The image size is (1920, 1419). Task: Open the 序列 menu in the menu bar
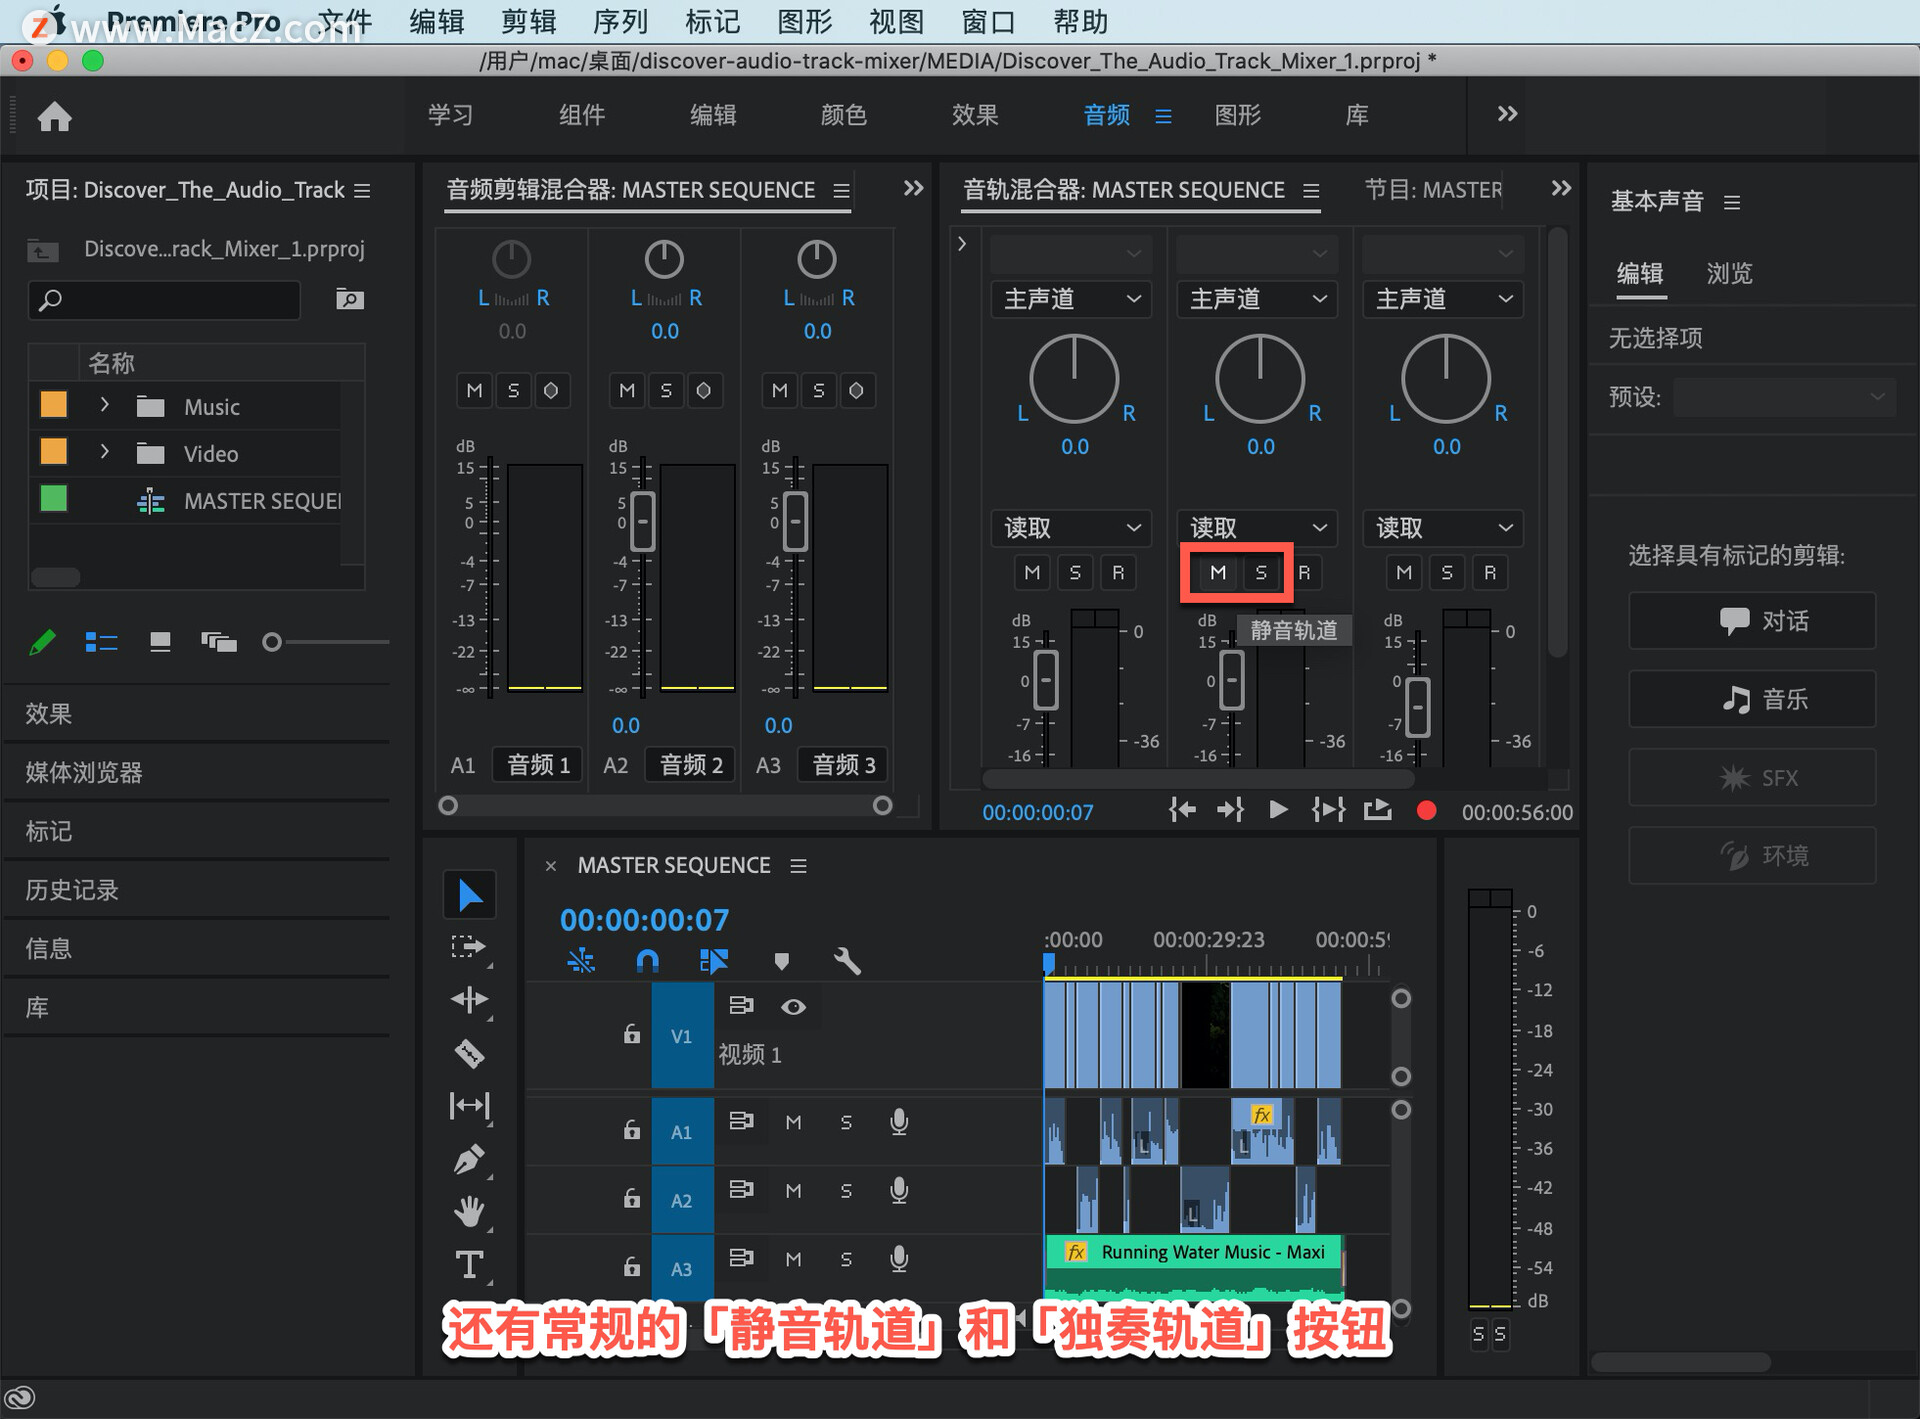[x=620, y=21]
